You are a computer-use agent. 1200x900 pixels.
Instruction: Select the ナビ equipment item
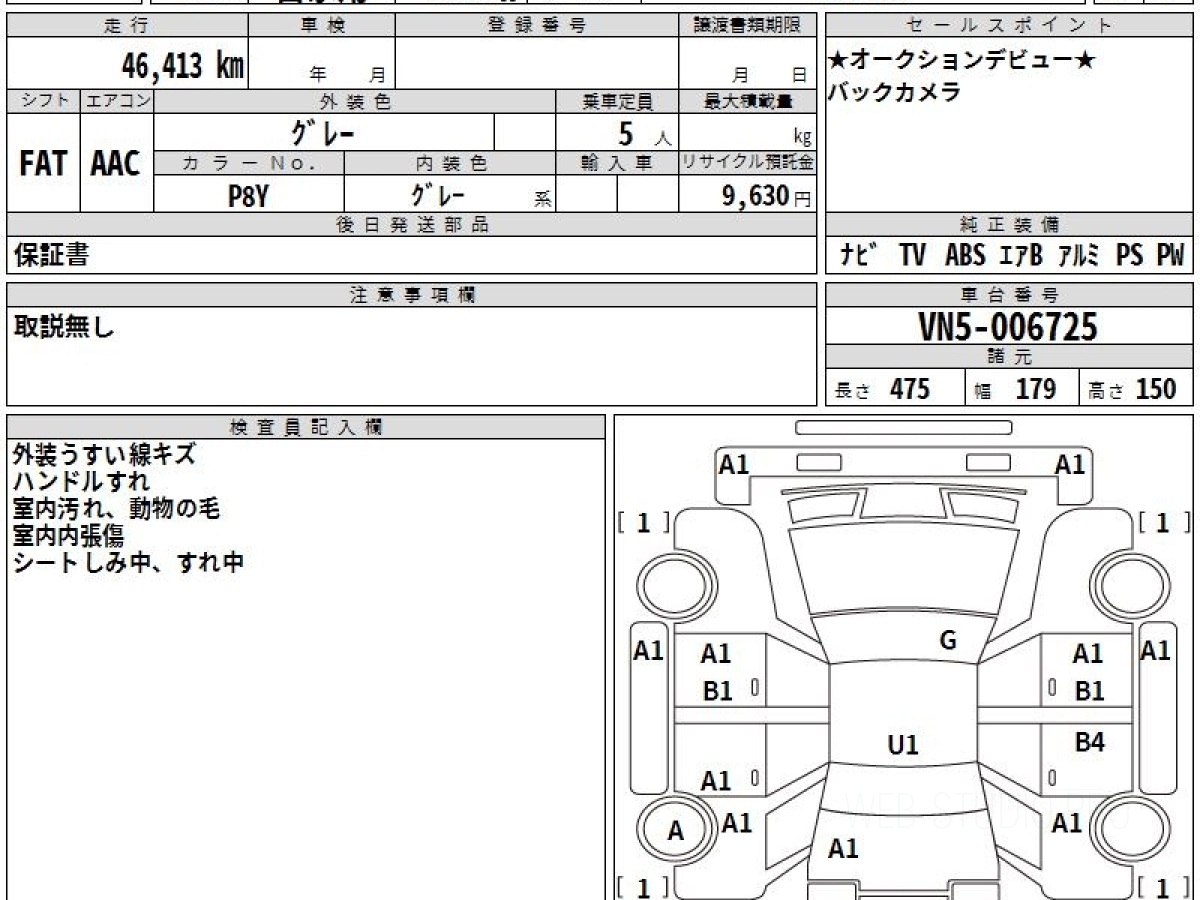click(858, 255)
